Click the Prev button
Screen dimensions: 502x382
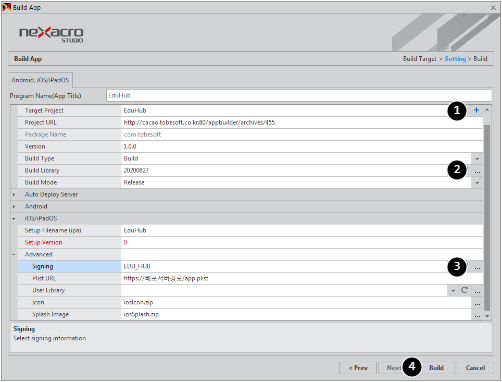pos(358,368)
